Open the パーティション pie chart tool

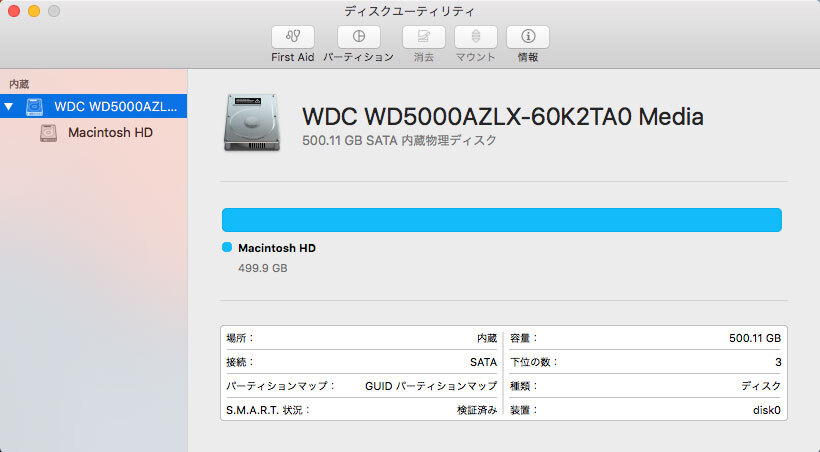(359, 37)
